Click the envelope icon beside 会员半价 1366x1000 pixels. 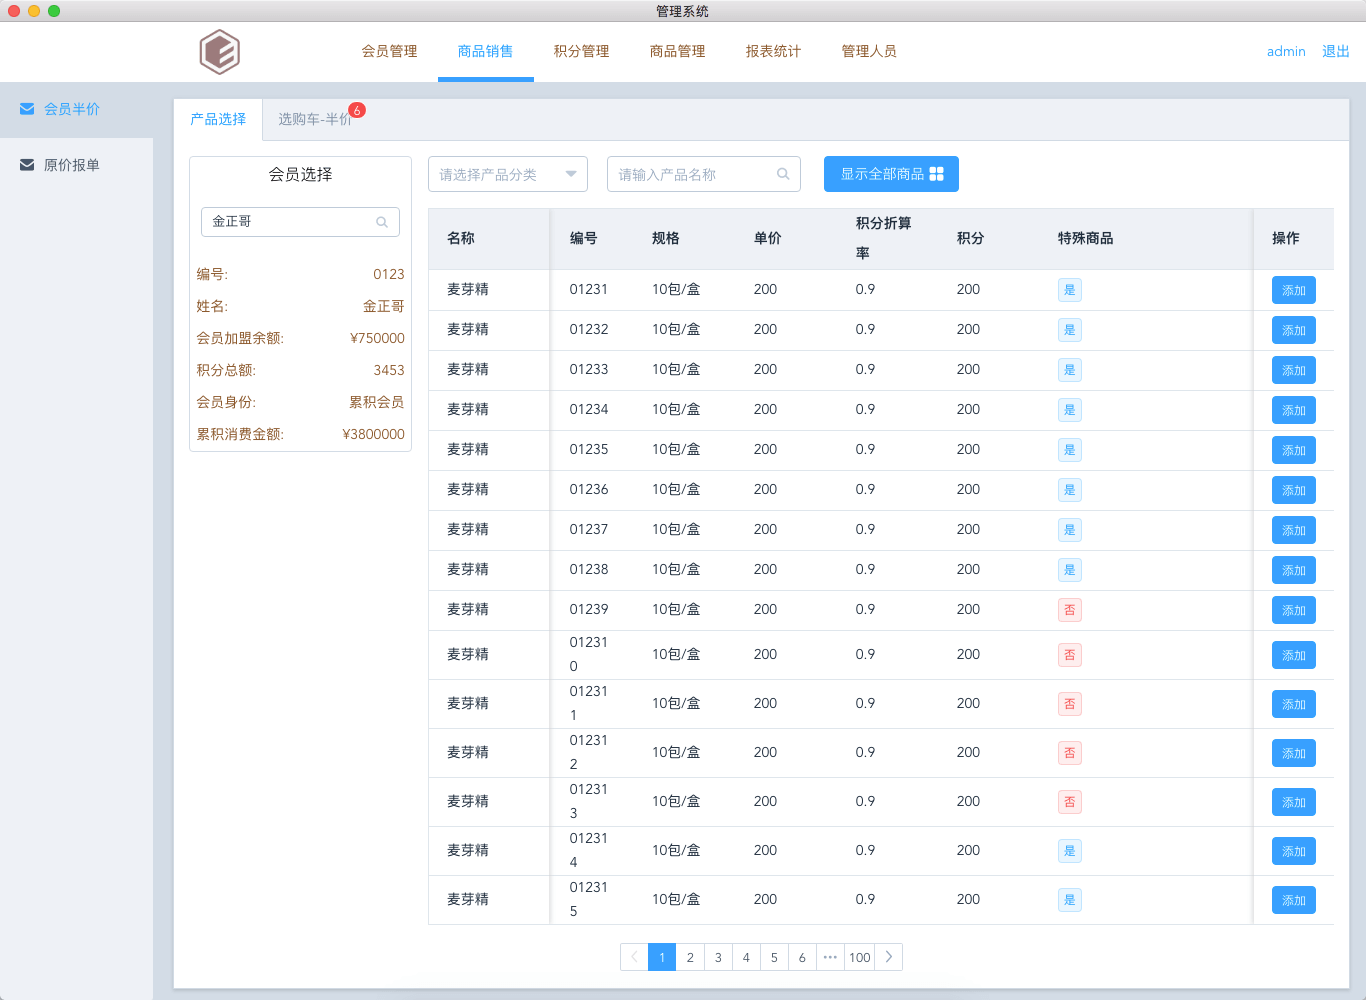tap(27, 109)
